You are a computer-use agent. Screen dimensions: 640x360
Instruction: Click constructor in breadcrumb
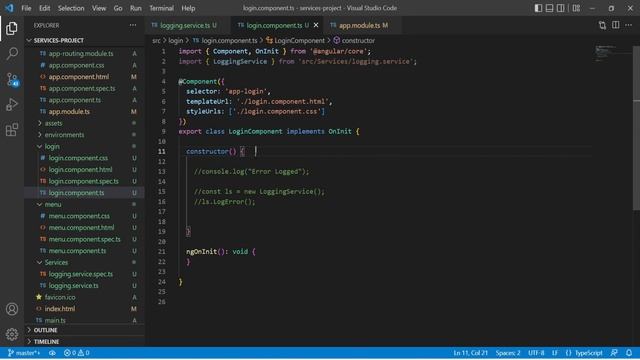(x=358, y=40)
